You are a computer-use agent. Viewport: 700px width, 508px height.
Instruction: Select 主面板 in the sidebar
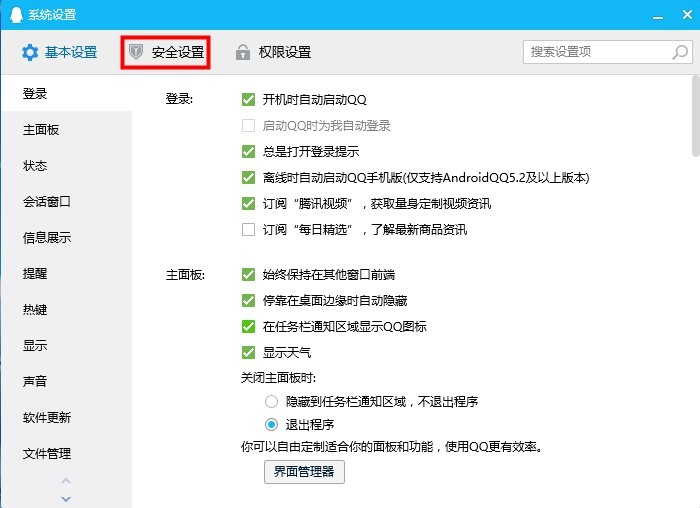tap(67, 130)
